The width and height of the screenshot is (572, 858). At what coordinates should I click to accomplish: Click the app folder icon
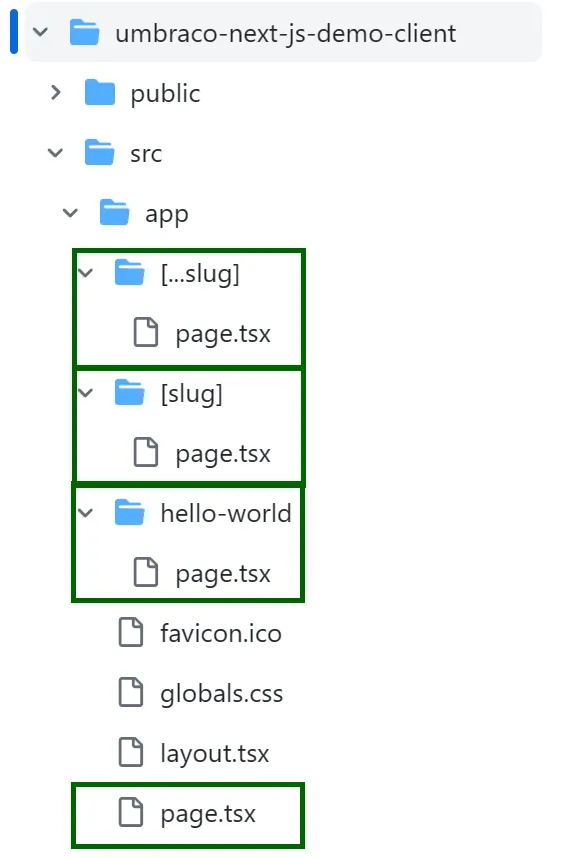(x=114, y=212)
